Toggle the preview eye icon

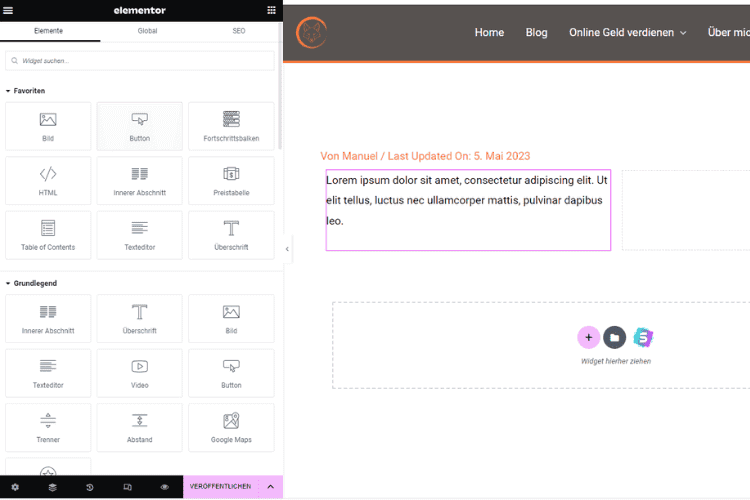tap(165, 487)
